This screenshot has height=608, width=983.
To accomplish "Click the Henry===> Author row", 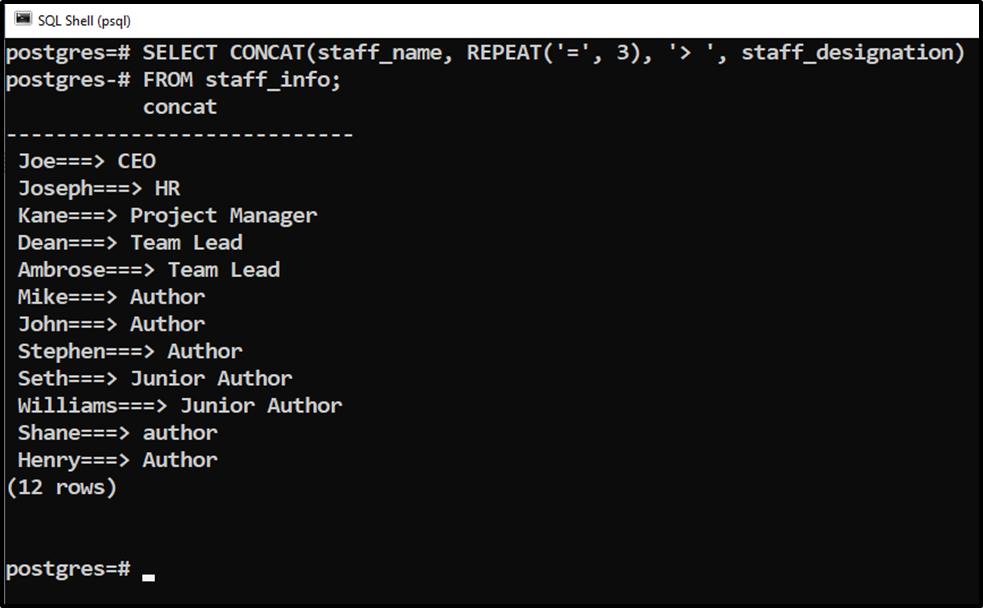I will point(118,461).
